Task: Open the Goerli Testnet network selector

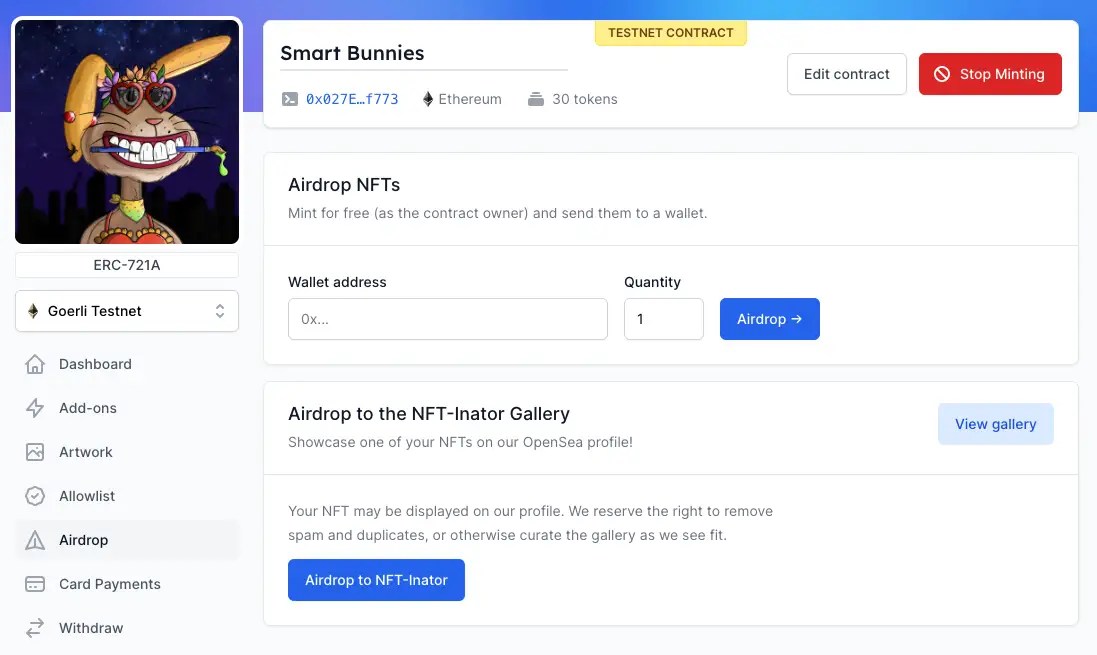Action: [126, 311]
